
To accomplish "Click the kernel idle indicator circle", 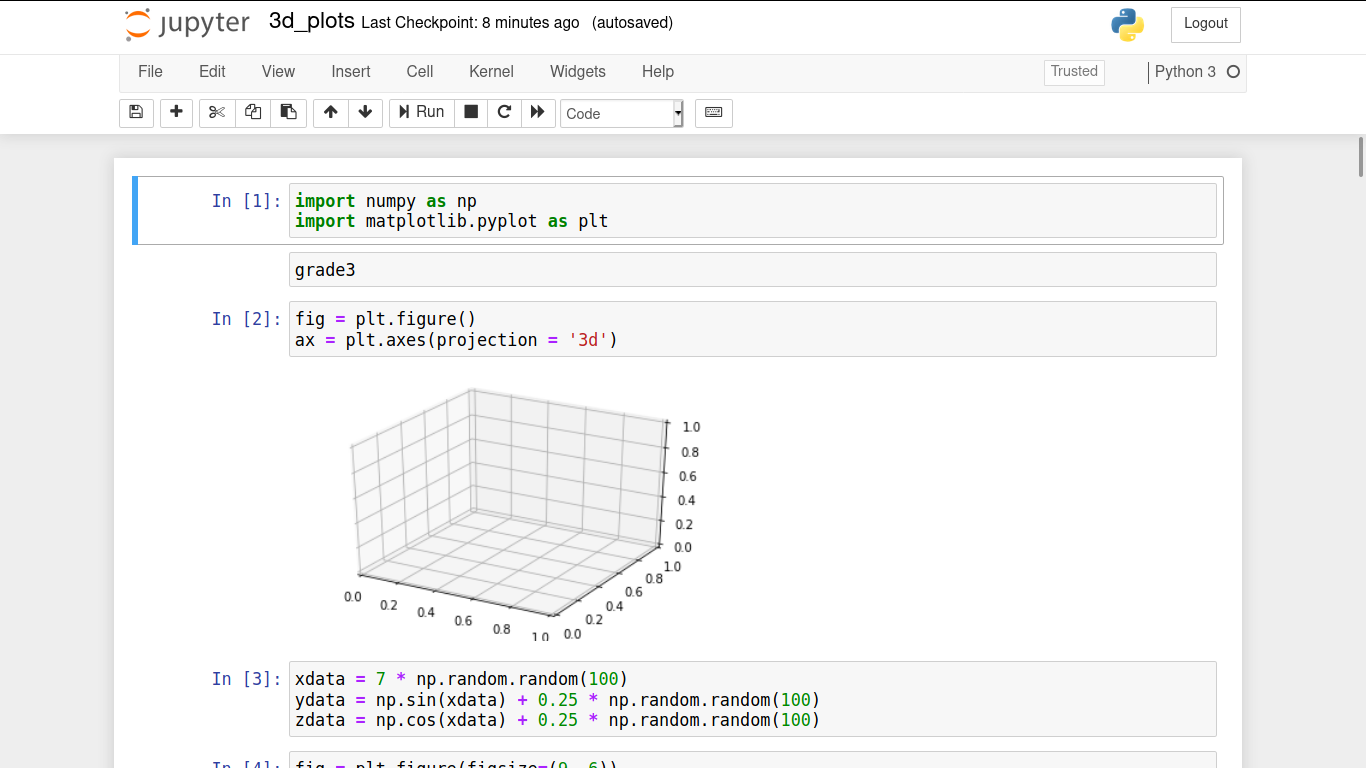I will pyautogui.click(x=1233, y=72).
